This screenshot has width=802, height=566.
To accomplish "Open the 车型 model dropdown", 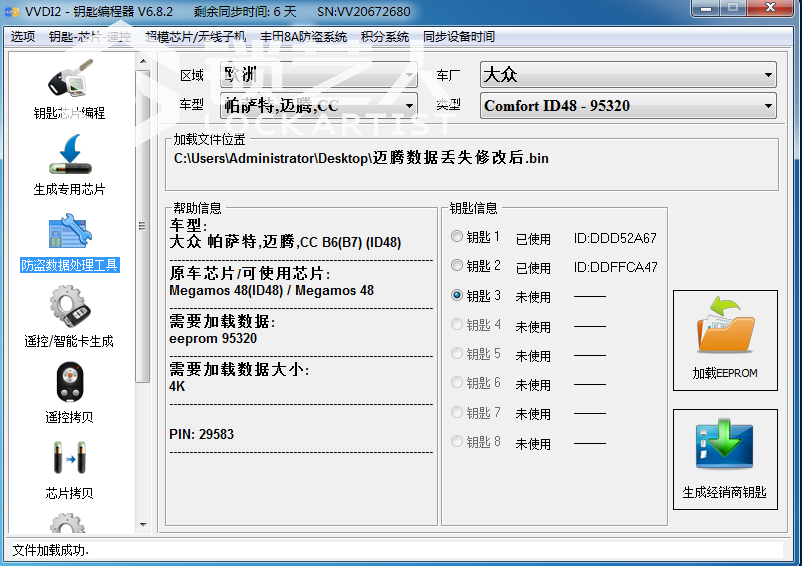I will click(319, 106).
